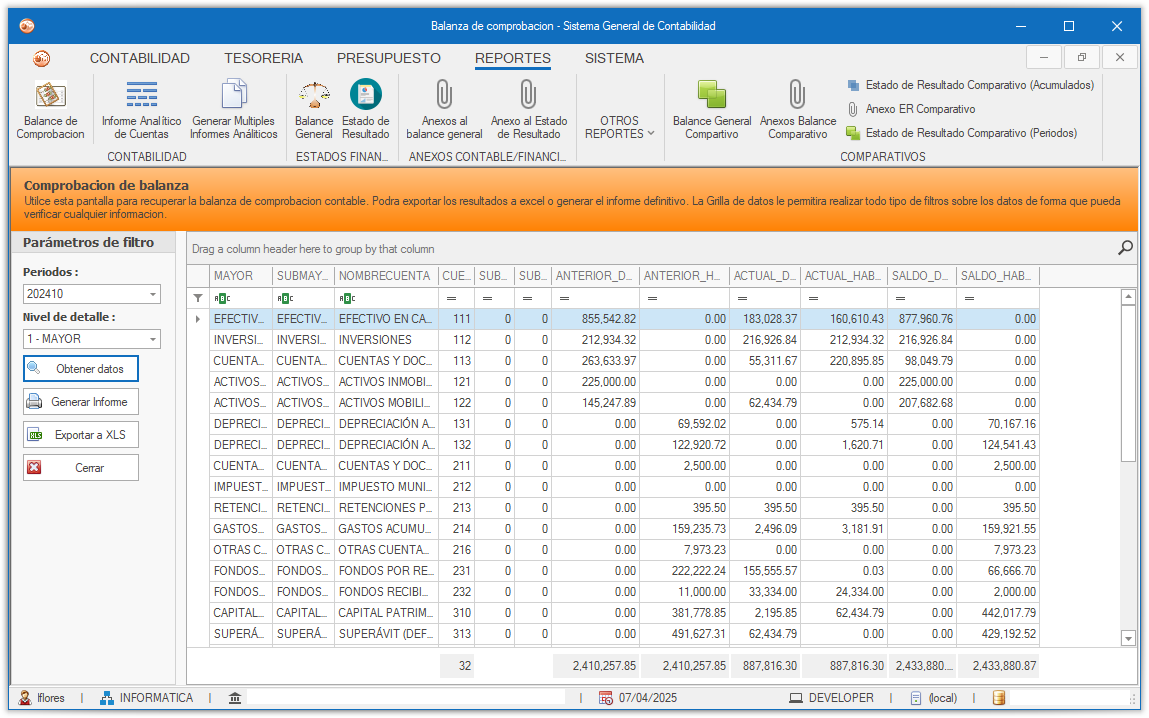
Task: Click the Cerrar button
Action: [81, 467]
